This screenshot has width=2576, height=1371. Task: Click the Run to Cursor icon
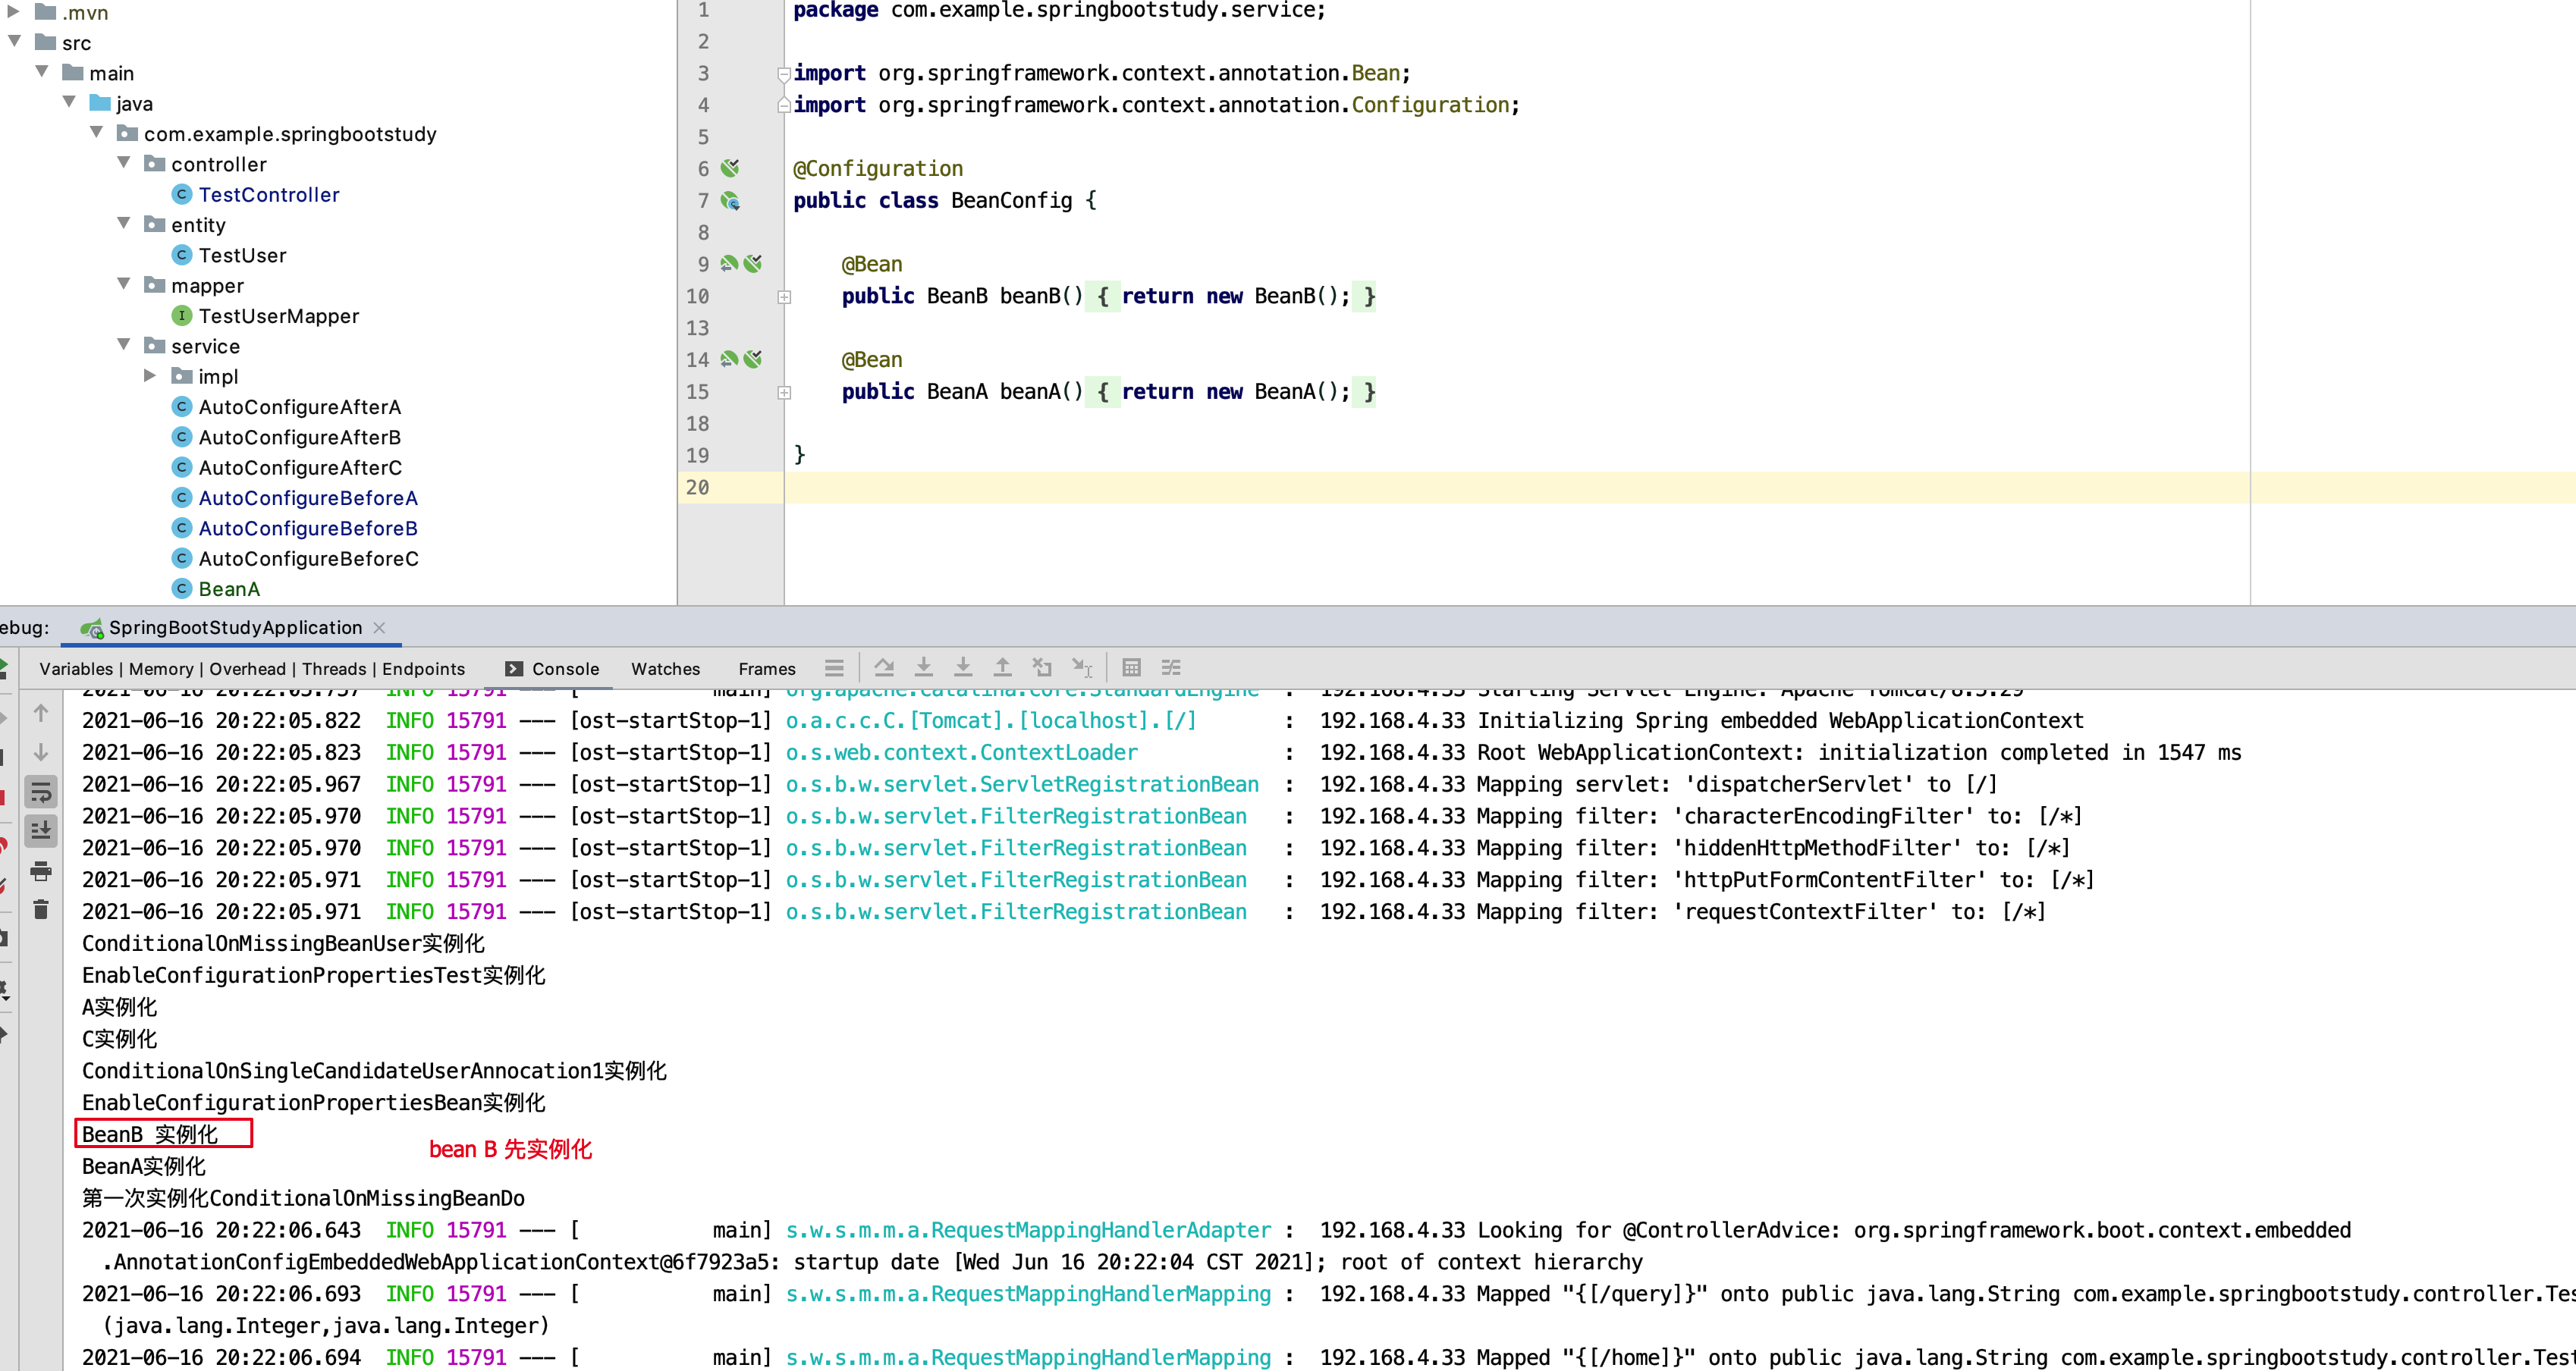[x=1081, y=667]
